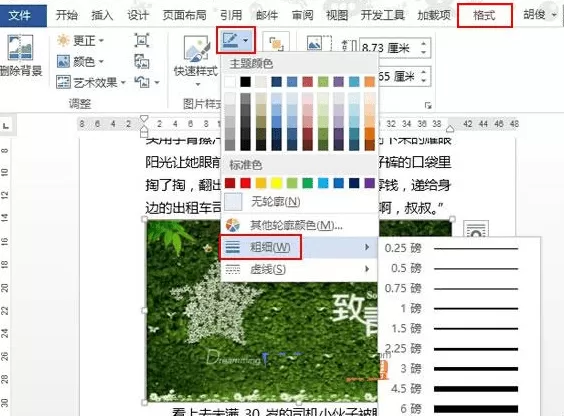Open the size dialog launcher icon
The height and width of the screenshot is (416, 564).
[x=428, y=105]
